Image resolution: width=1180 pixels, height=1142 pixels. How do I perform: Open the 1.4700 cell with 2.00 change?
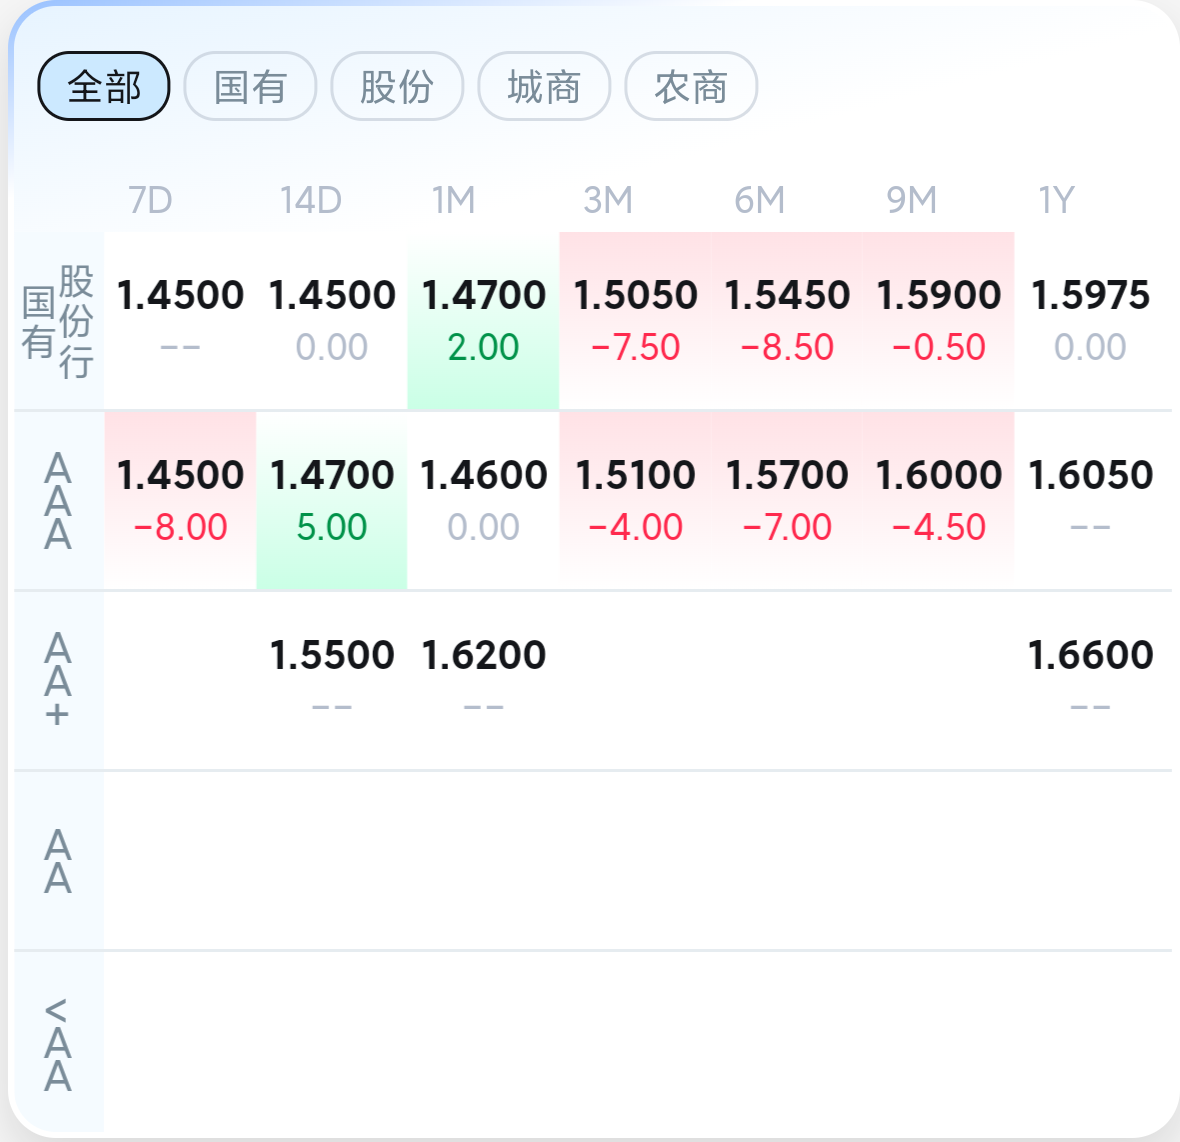[483, 321]
